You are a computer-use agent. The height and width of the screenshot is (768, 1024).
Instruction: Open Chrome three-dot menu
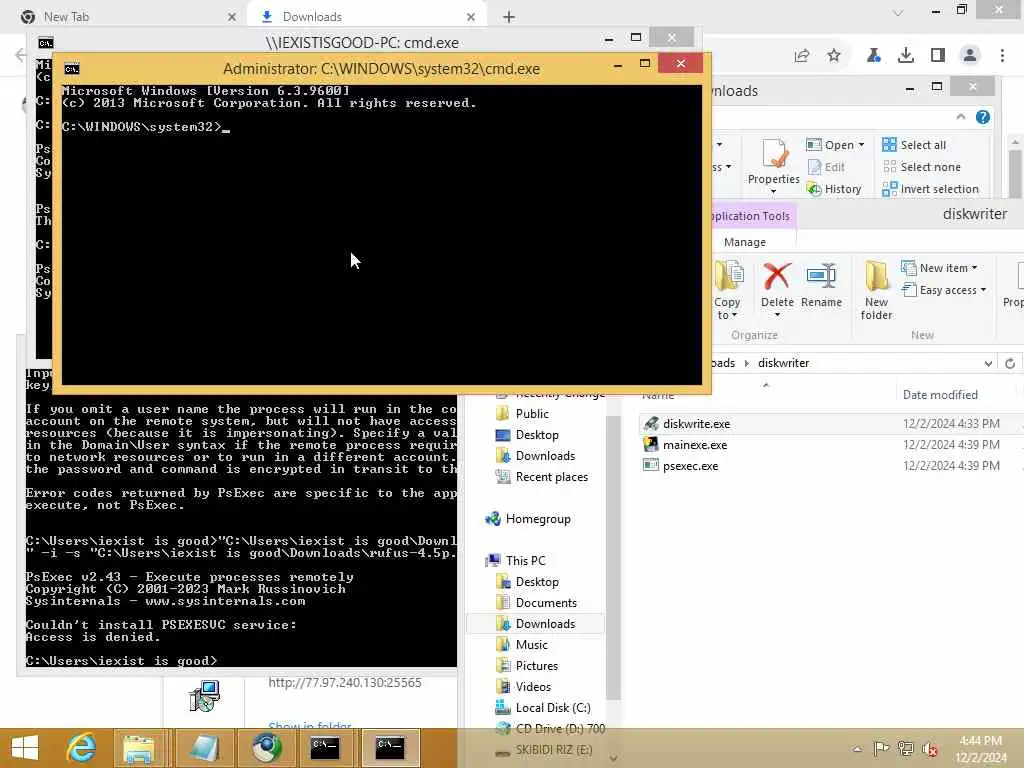pos(1002,56)
